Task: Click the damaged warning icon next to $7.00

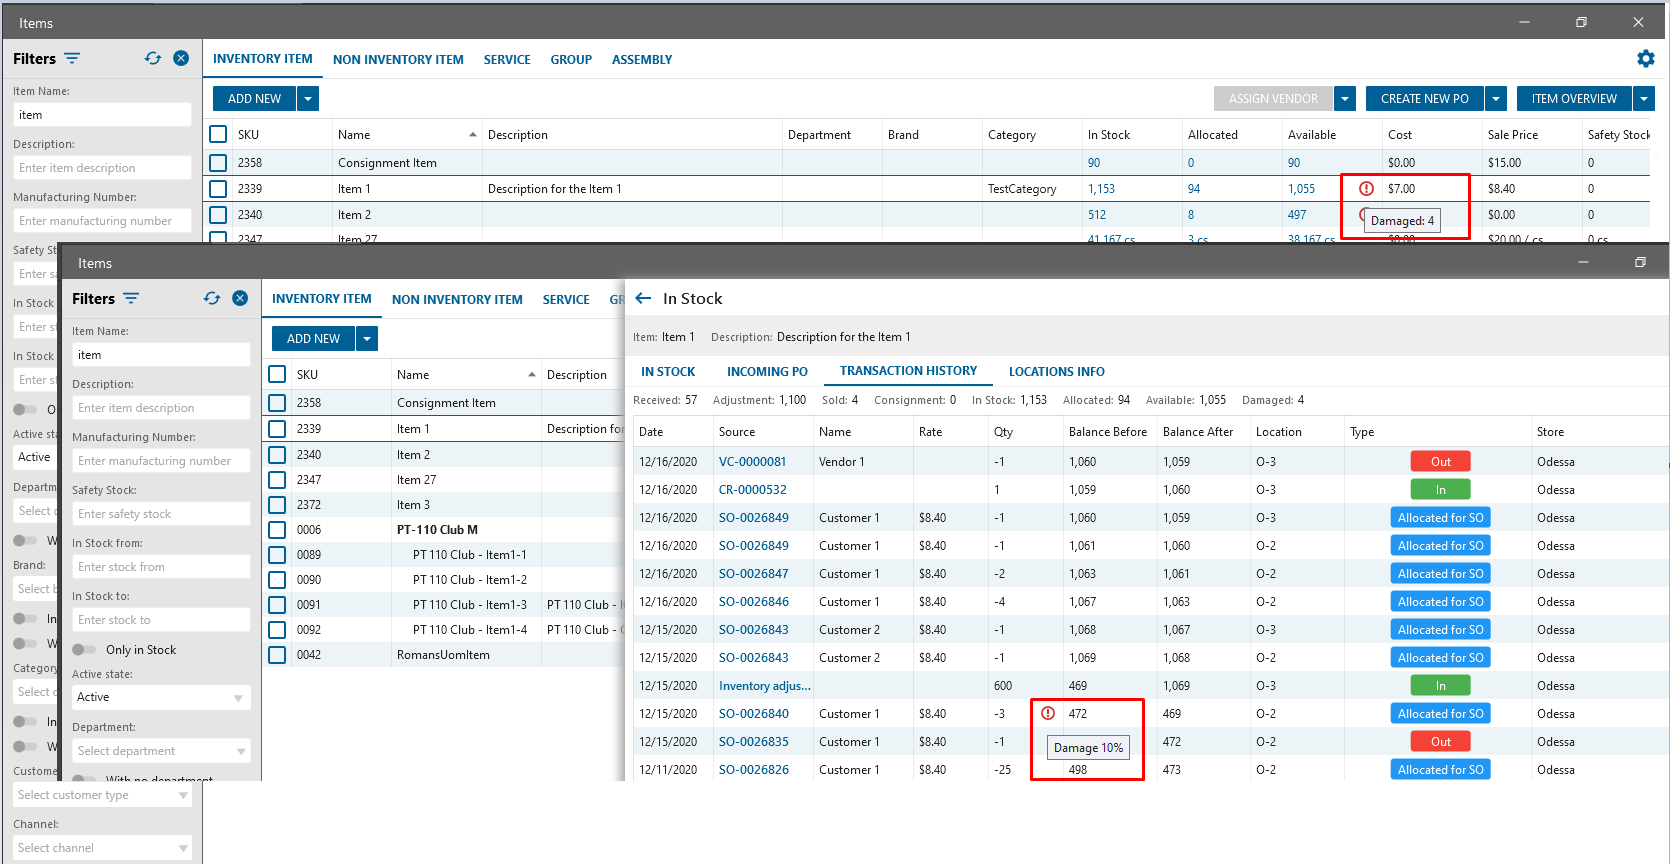Action: pos(1366,189)
